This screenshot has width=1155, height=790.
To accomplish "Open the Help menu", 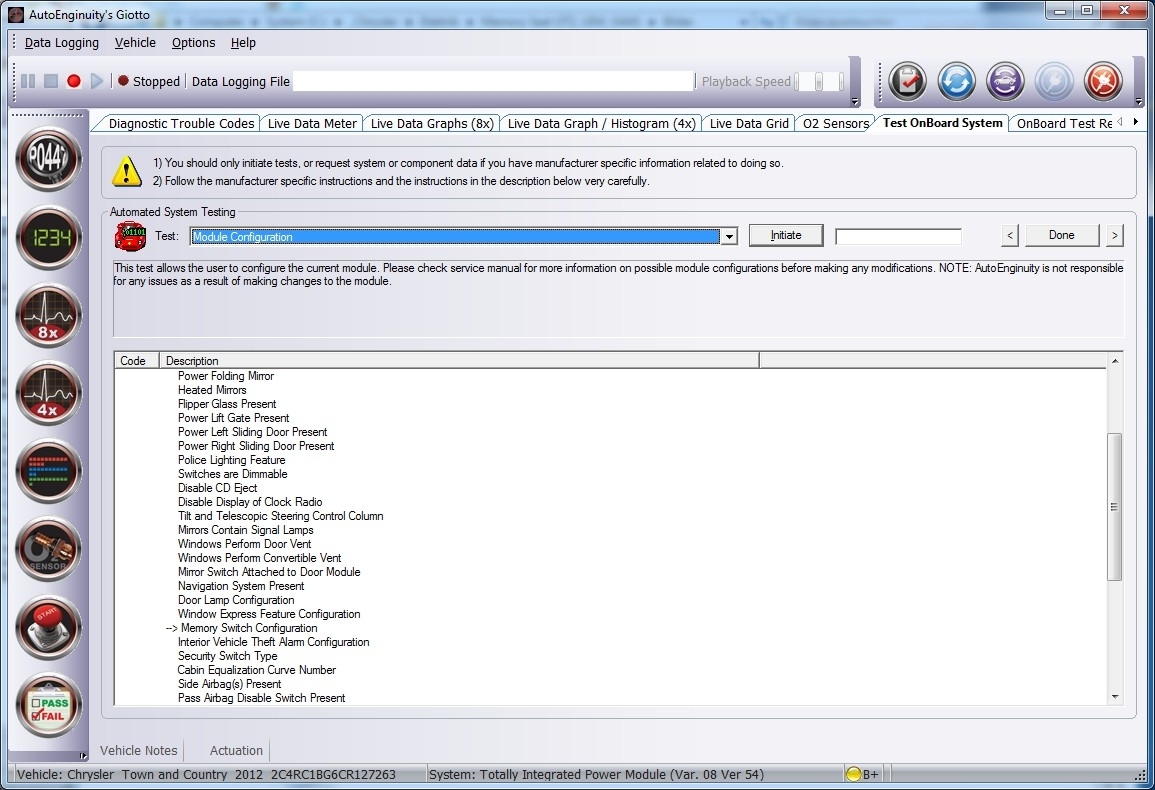I will point(243,43).
